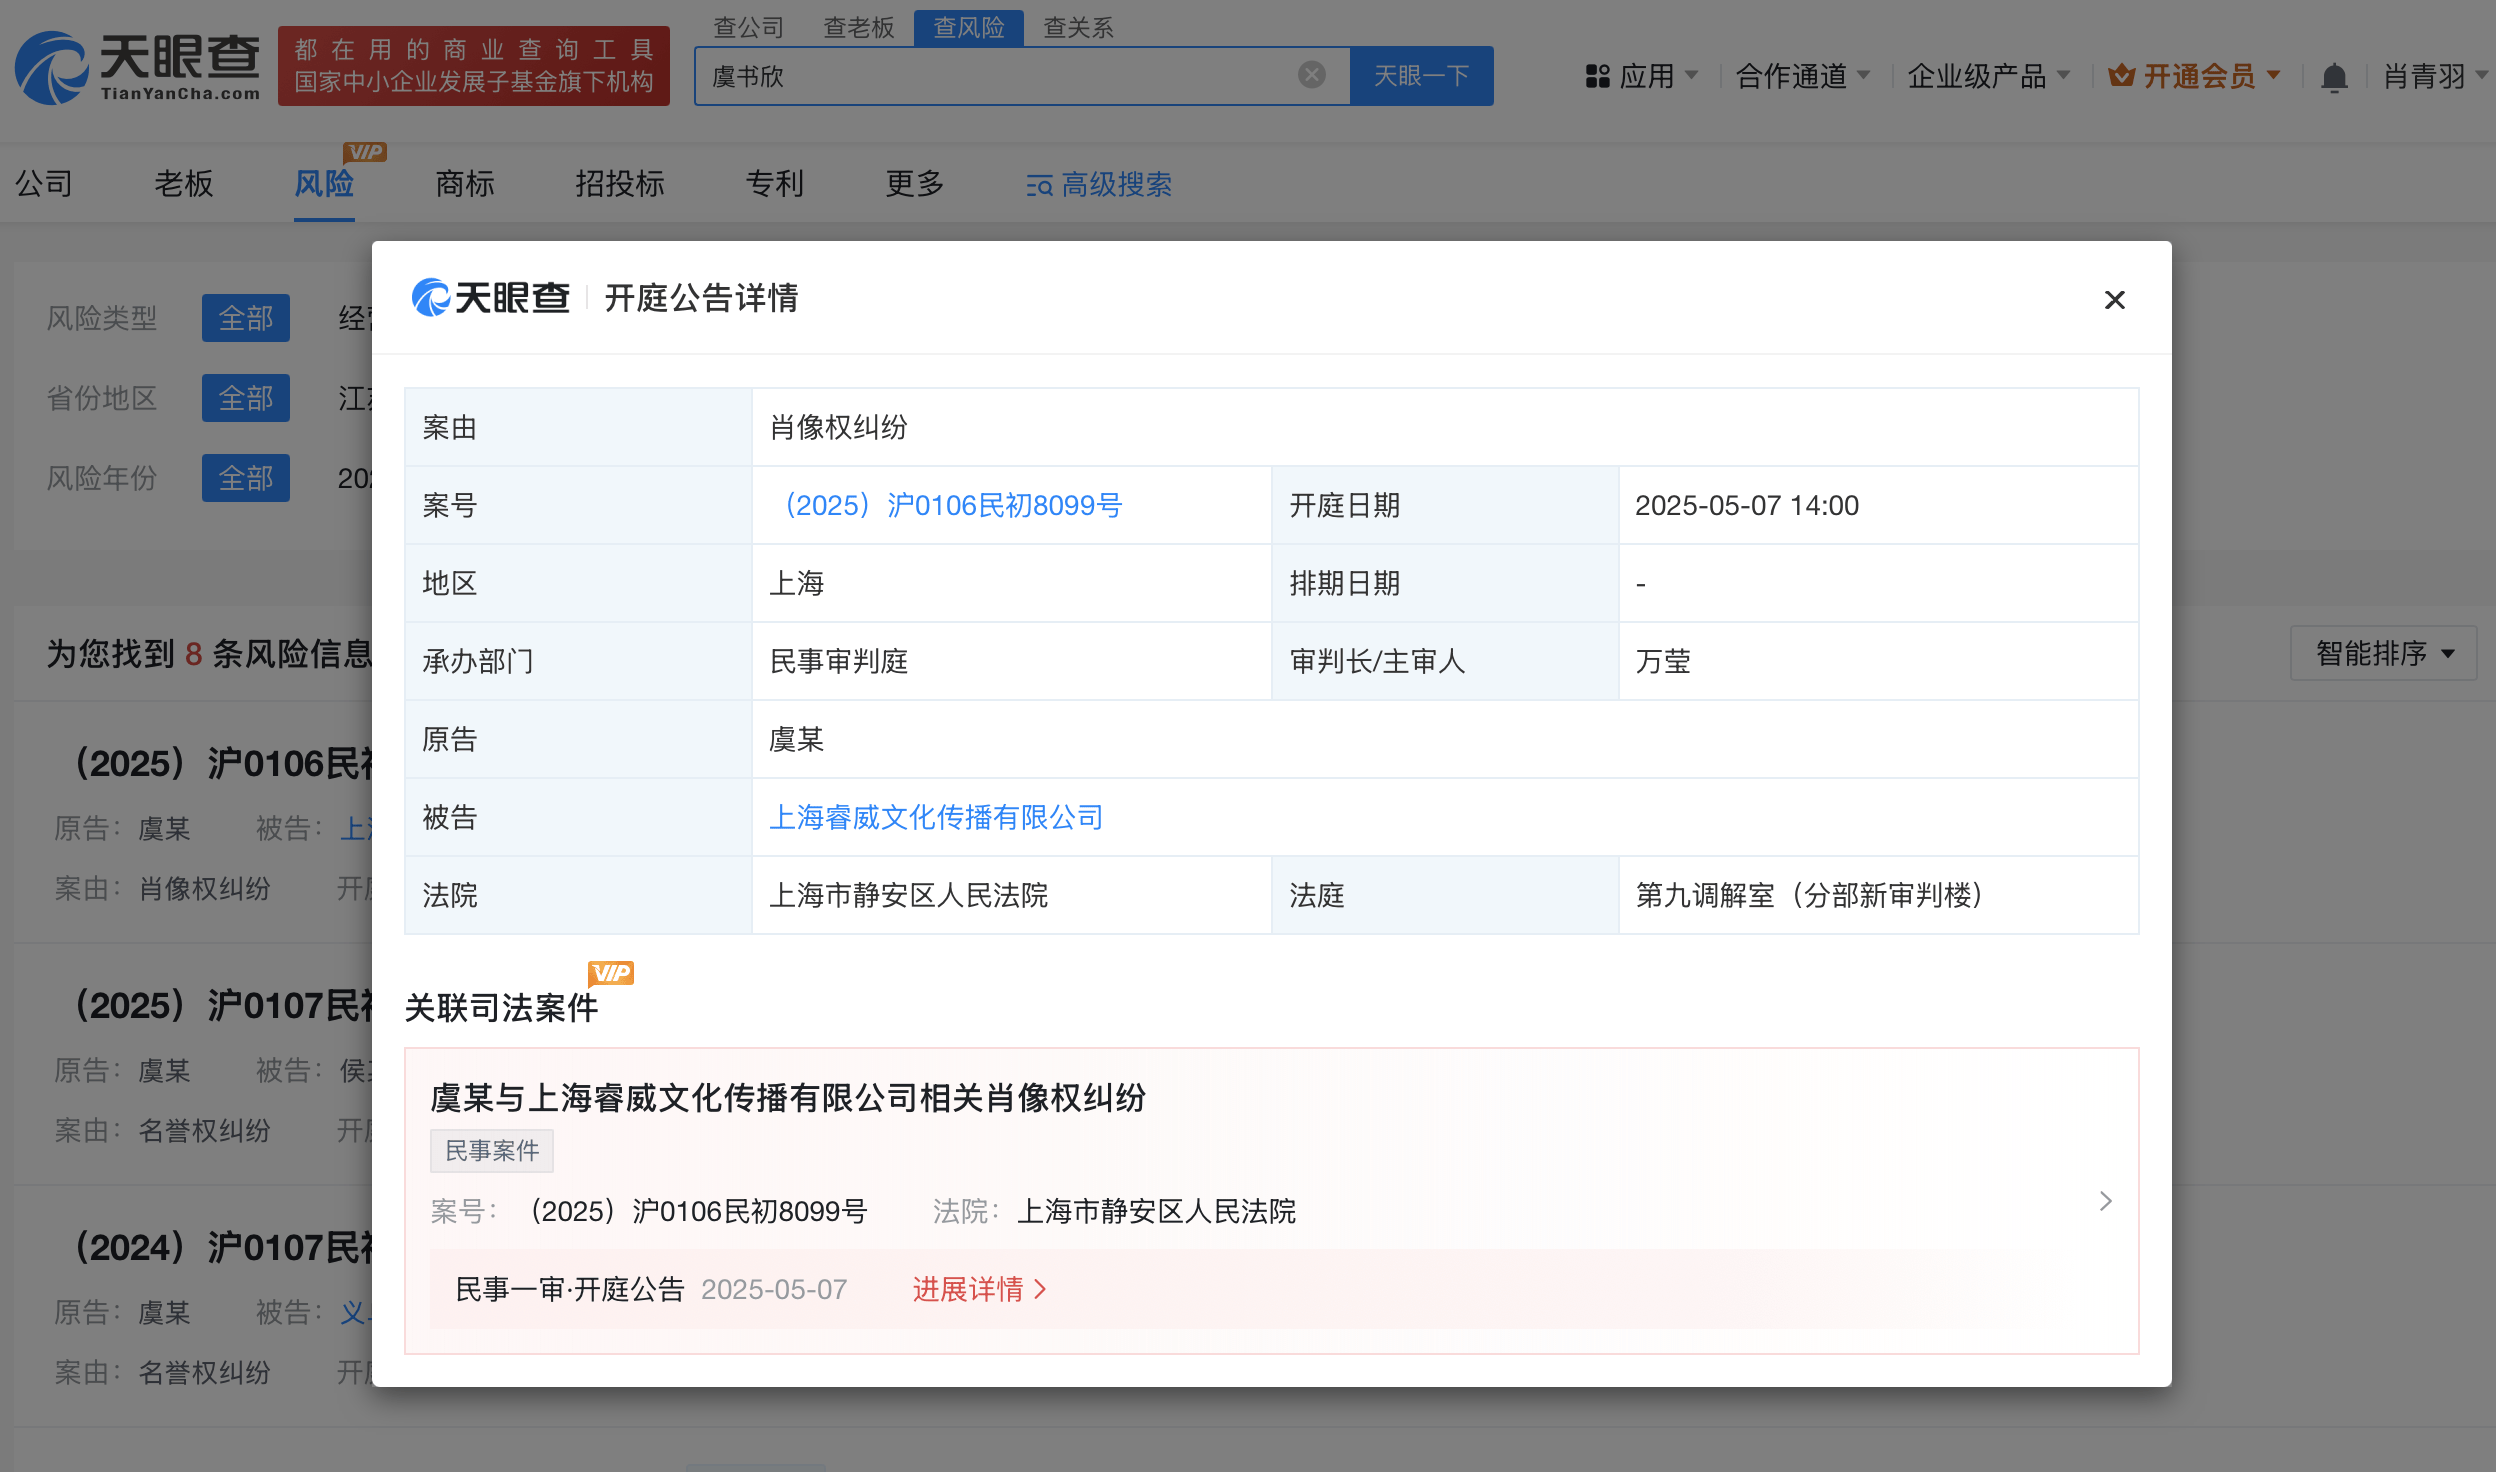Screen dimensions: 2496x1472
Task: Select 全部 under 风险类型 filter
Action: point(245,317)
